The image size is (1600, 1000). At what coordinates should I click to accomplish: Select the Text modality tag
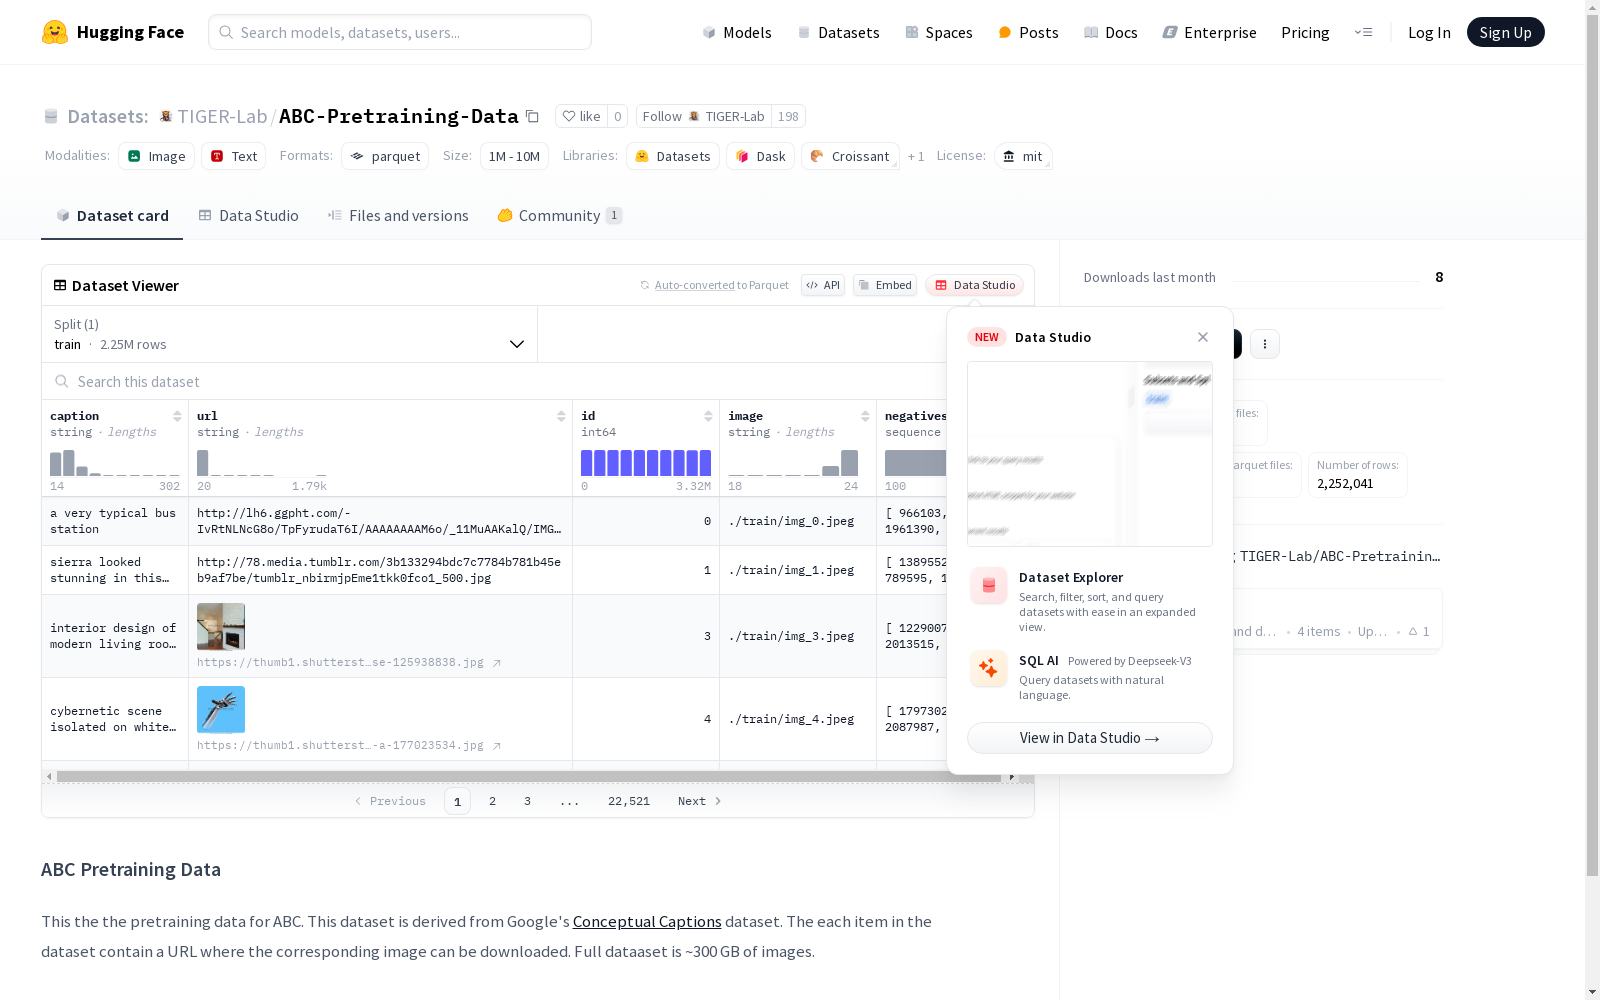[x=234, y=156]
